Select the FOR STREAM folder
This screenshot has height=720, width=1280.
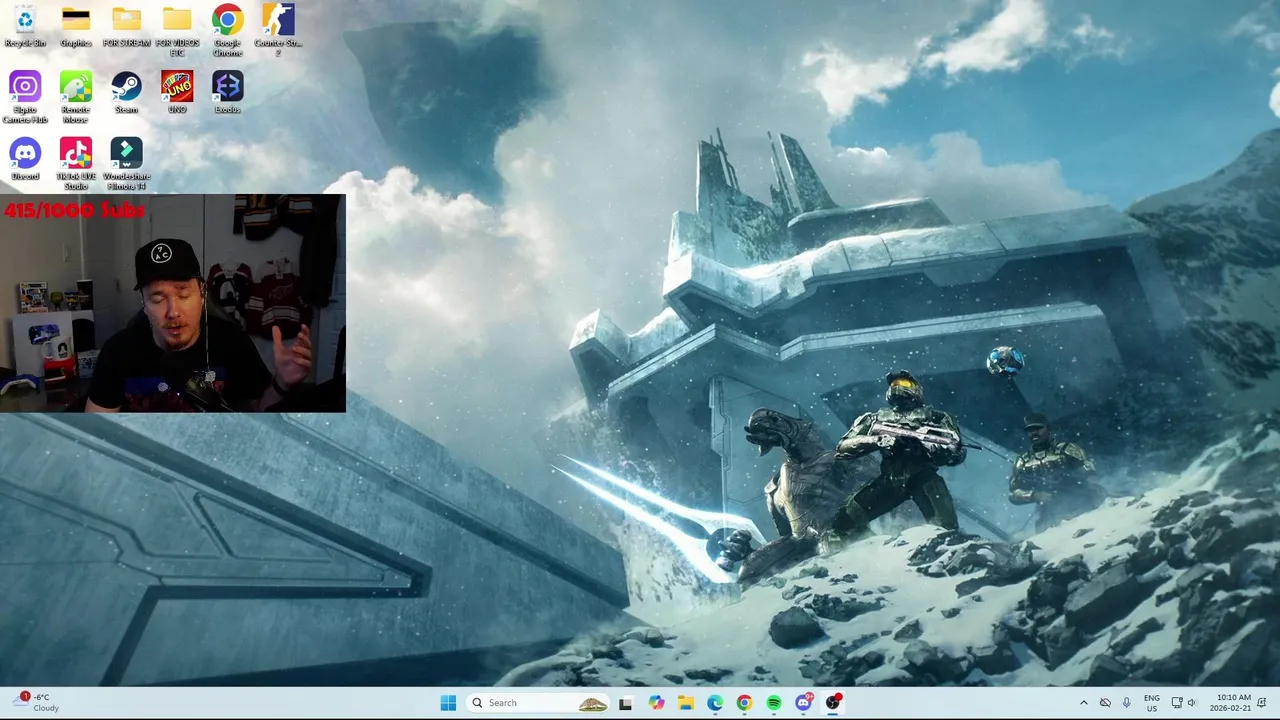pos(126,26)
